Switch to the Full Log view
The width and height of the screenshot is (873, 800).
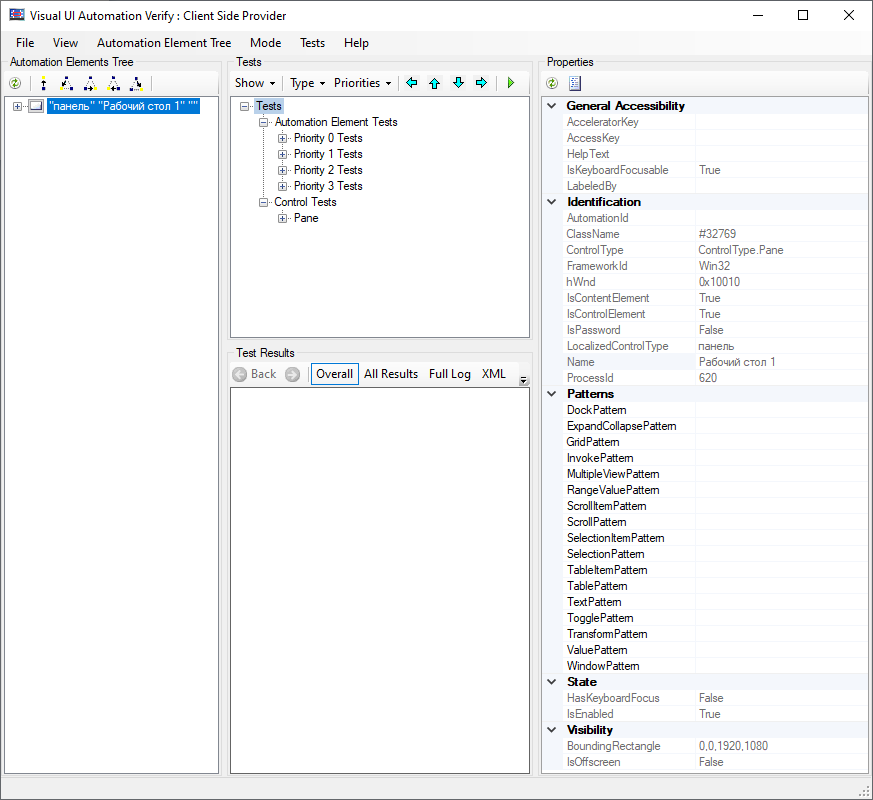[x=449, y=374]
